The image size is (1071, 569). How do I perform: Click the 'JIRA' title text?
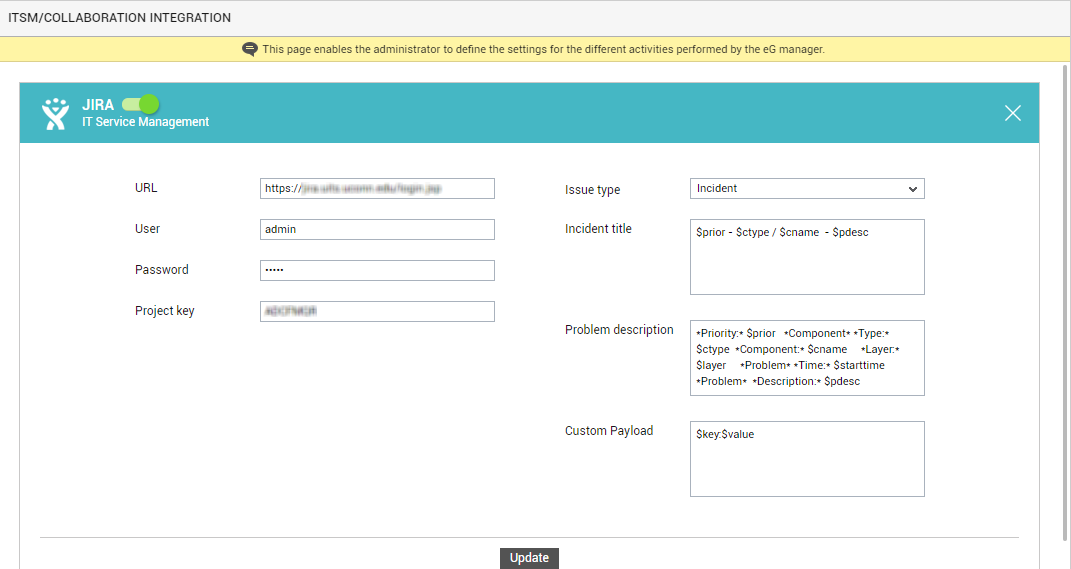coord(98,105)
